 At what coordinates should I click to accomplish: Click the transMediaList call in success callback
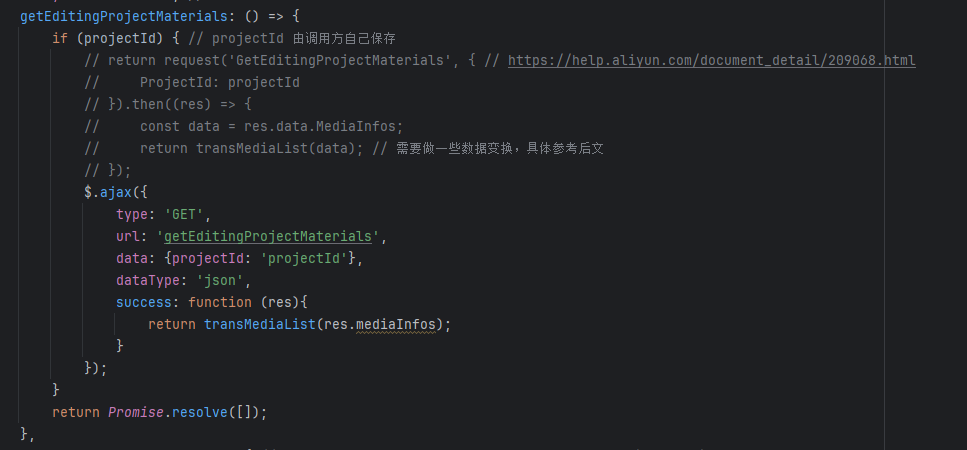[260, 324]
